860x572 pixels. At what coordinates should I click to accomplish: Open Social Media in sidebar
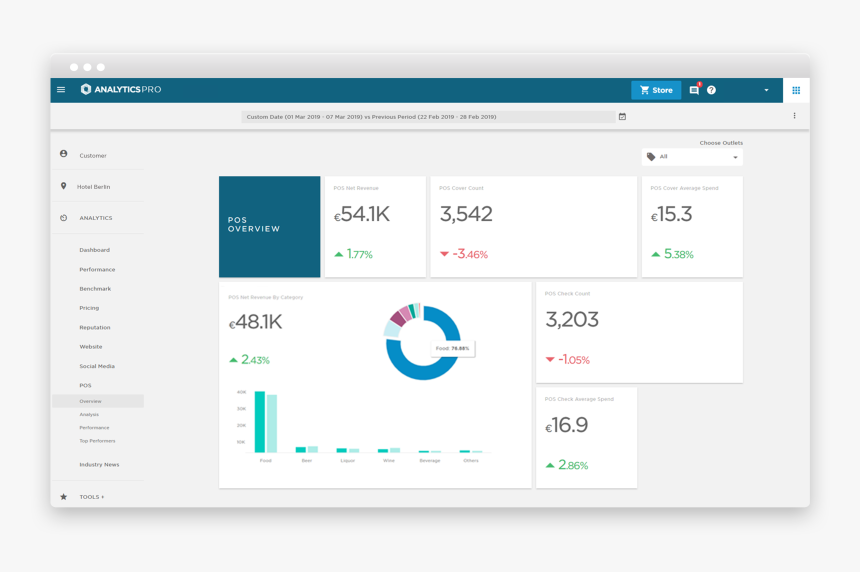(x=97, y=366)
